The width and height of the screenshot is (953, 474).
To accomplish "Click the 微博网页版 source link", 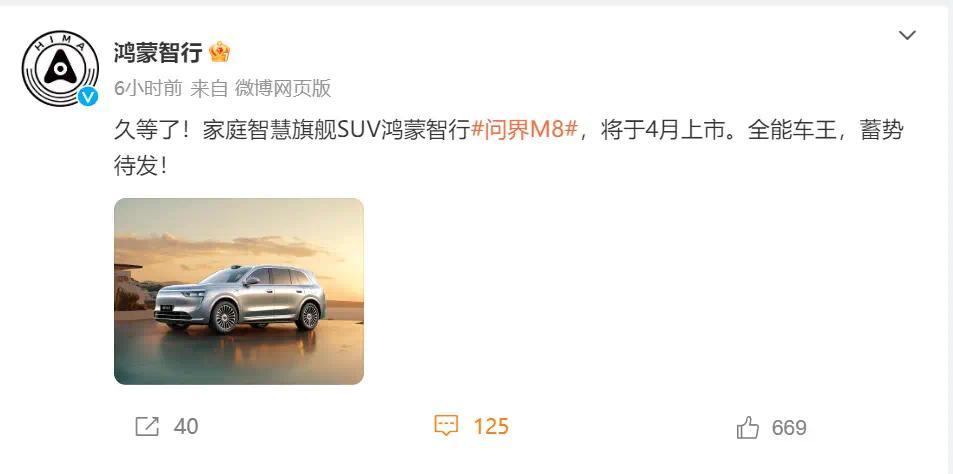I will click(283, 89).
